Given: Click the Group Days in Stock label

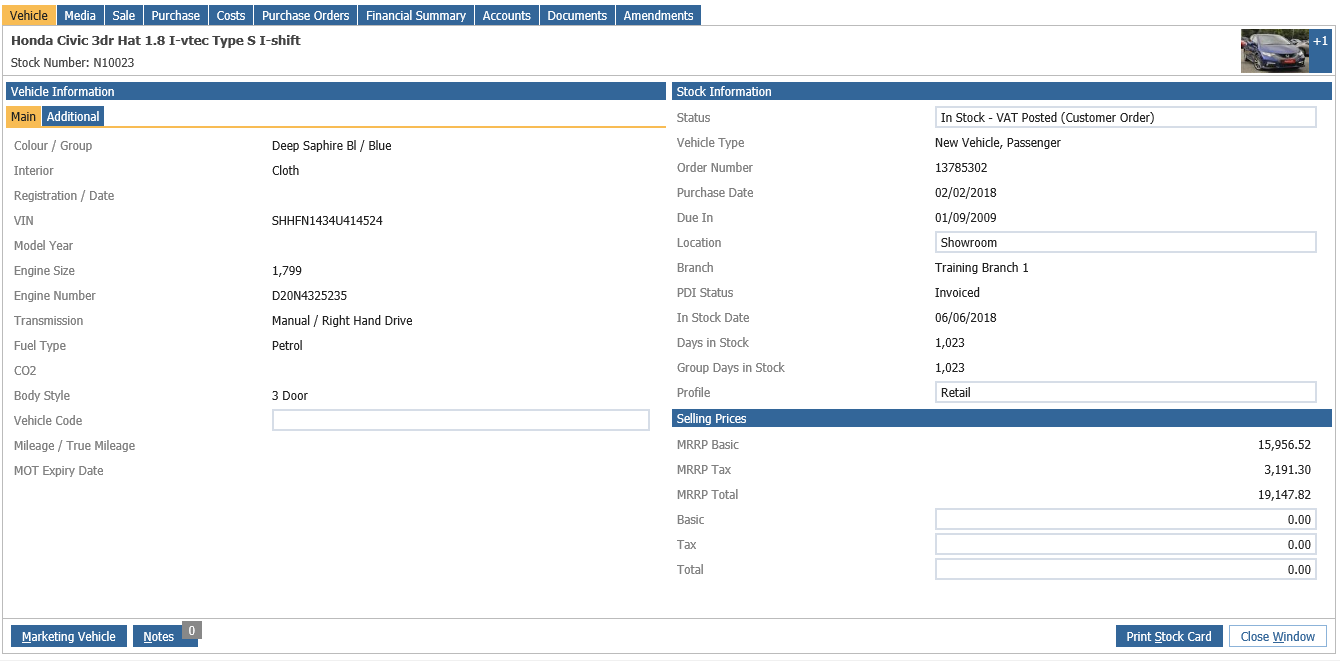Looking at the screenshot, I should (731, 368).
